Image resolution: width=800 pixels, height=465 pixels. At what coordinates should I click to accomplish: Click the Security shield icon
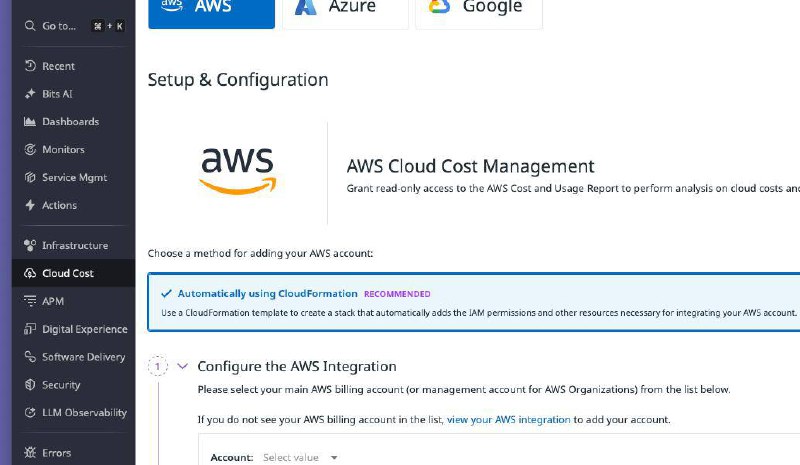pos(30,385)
